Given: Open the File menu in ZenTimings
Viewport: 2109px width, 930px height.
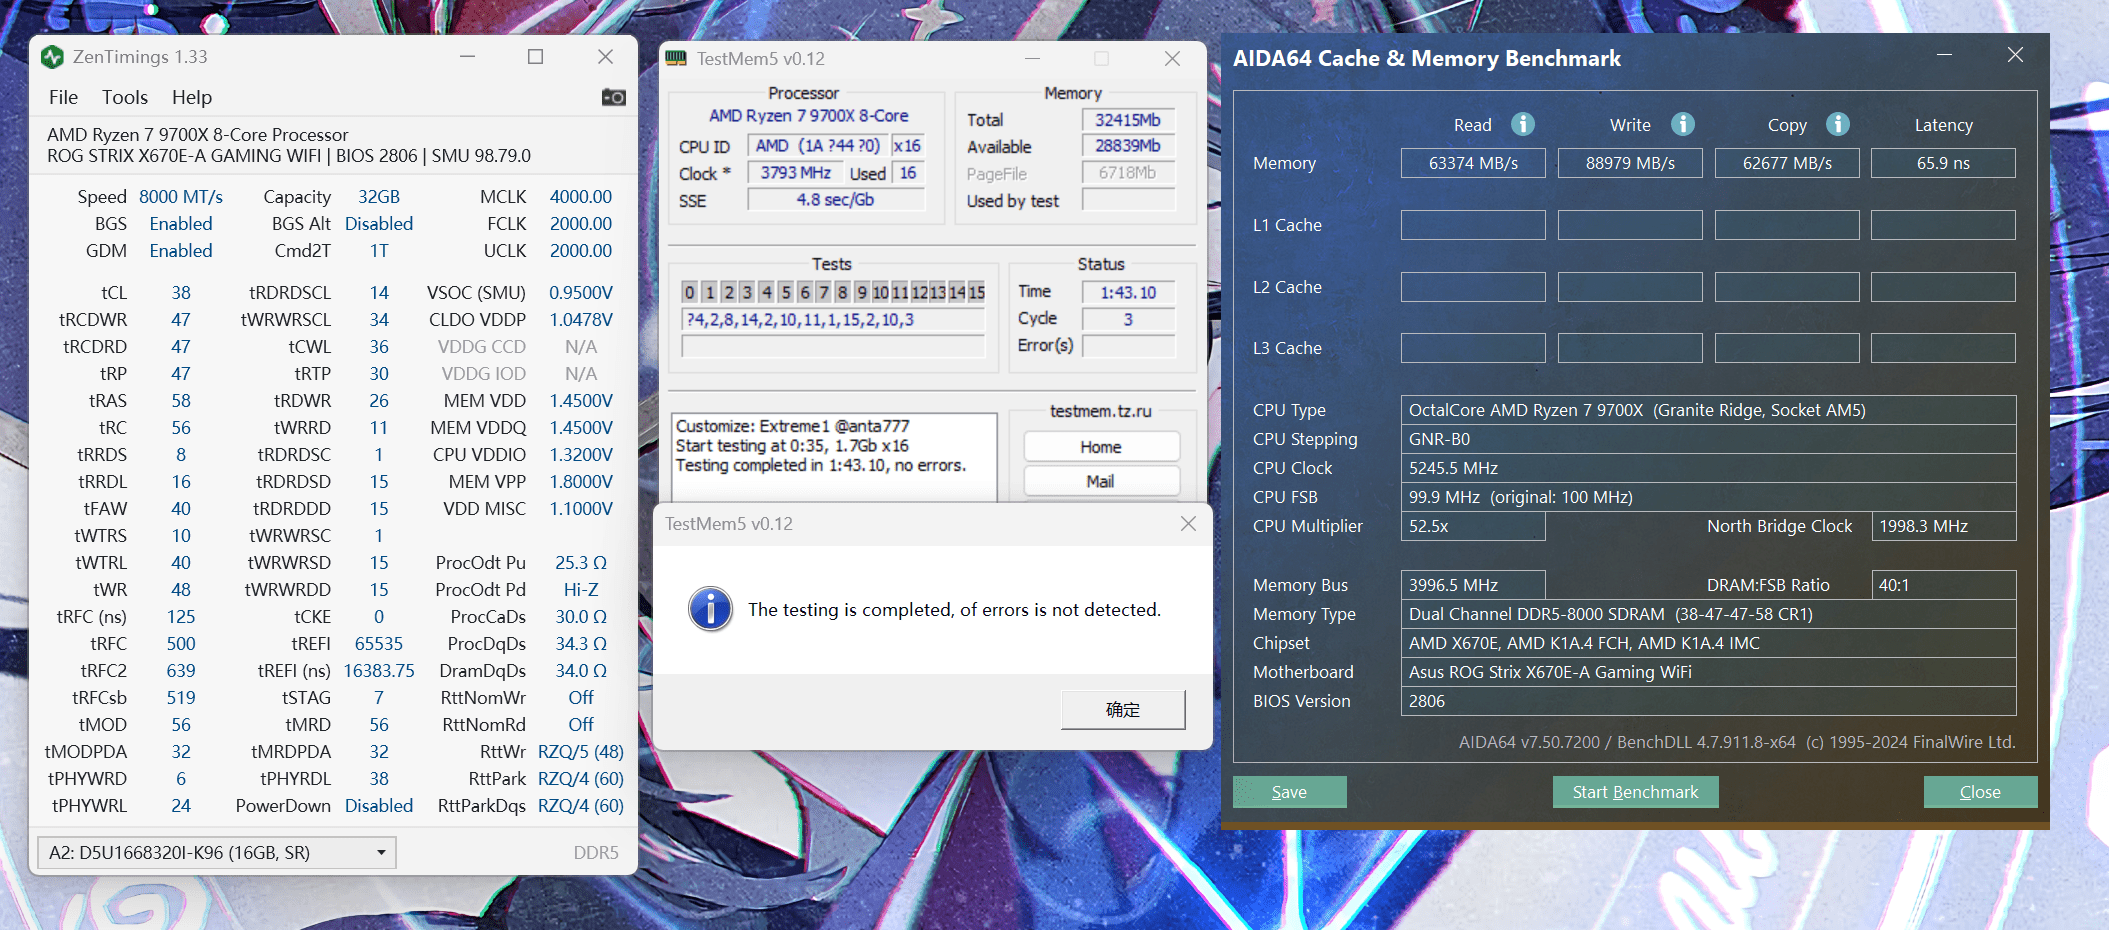Looking at the screenshot, I should tap(63, 97).
